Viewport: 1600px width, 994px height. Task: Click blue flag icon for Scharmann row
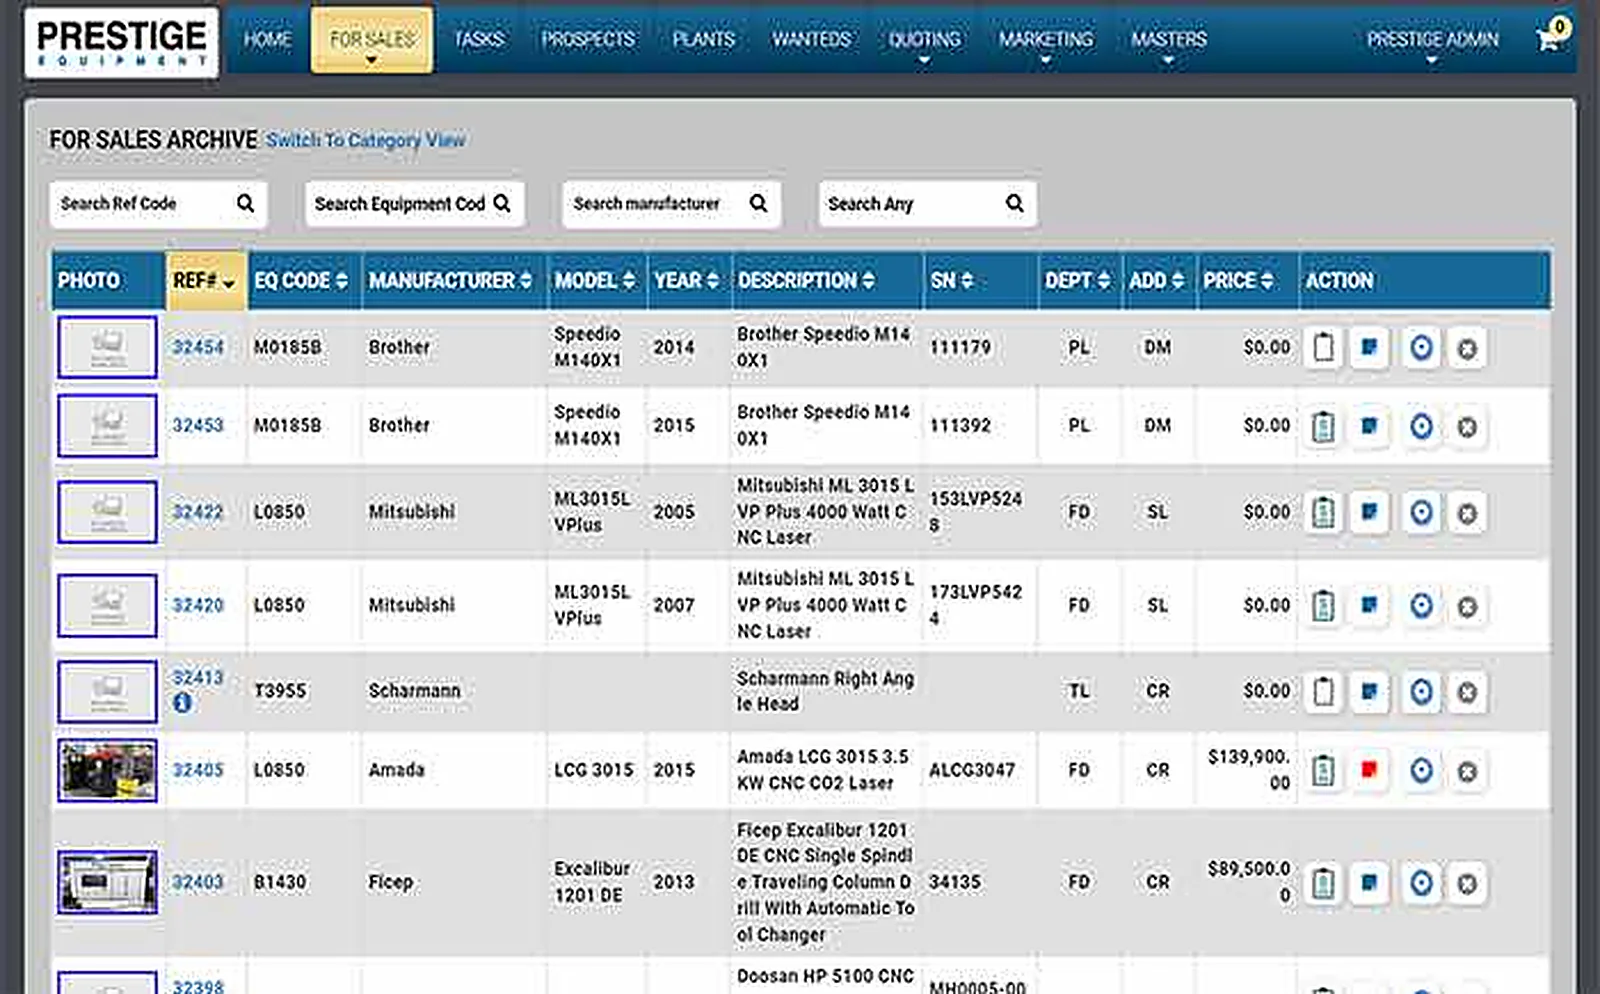[x=1369, y=691]
